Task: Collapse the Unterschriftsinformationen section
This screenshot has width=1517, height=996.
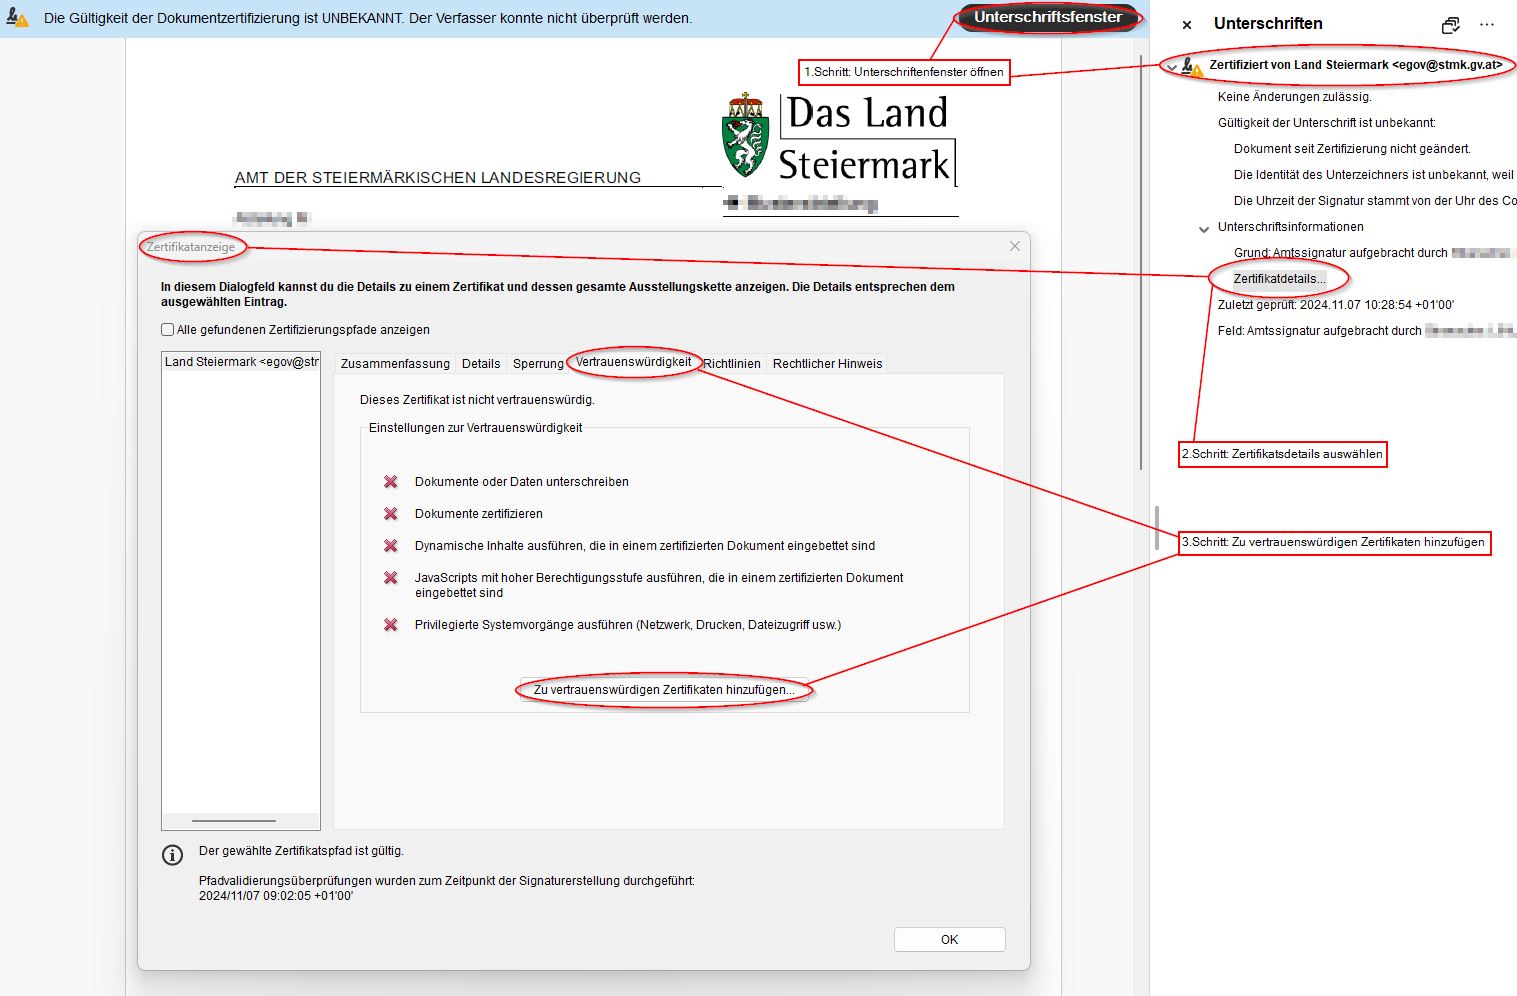Action: (x=1204, y=228)
